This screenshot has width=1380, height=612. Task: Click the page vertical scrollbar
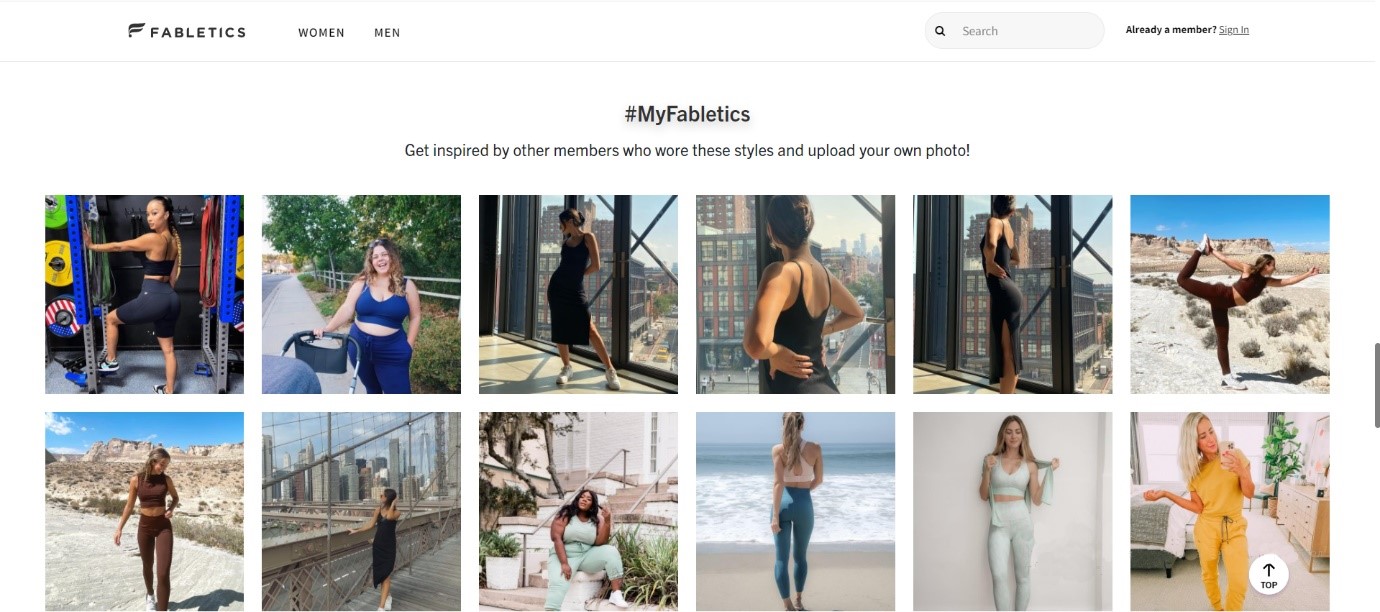point(1376,385)
